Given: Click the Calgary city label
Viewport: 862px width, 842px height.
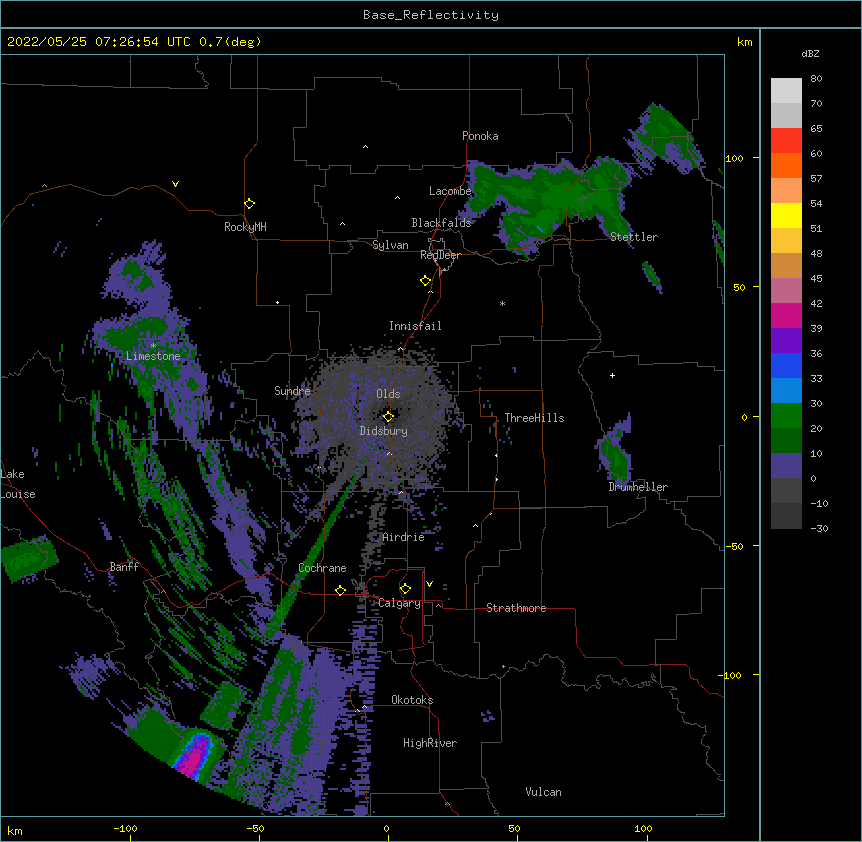Looking at the screenshot, I should 399,603.
